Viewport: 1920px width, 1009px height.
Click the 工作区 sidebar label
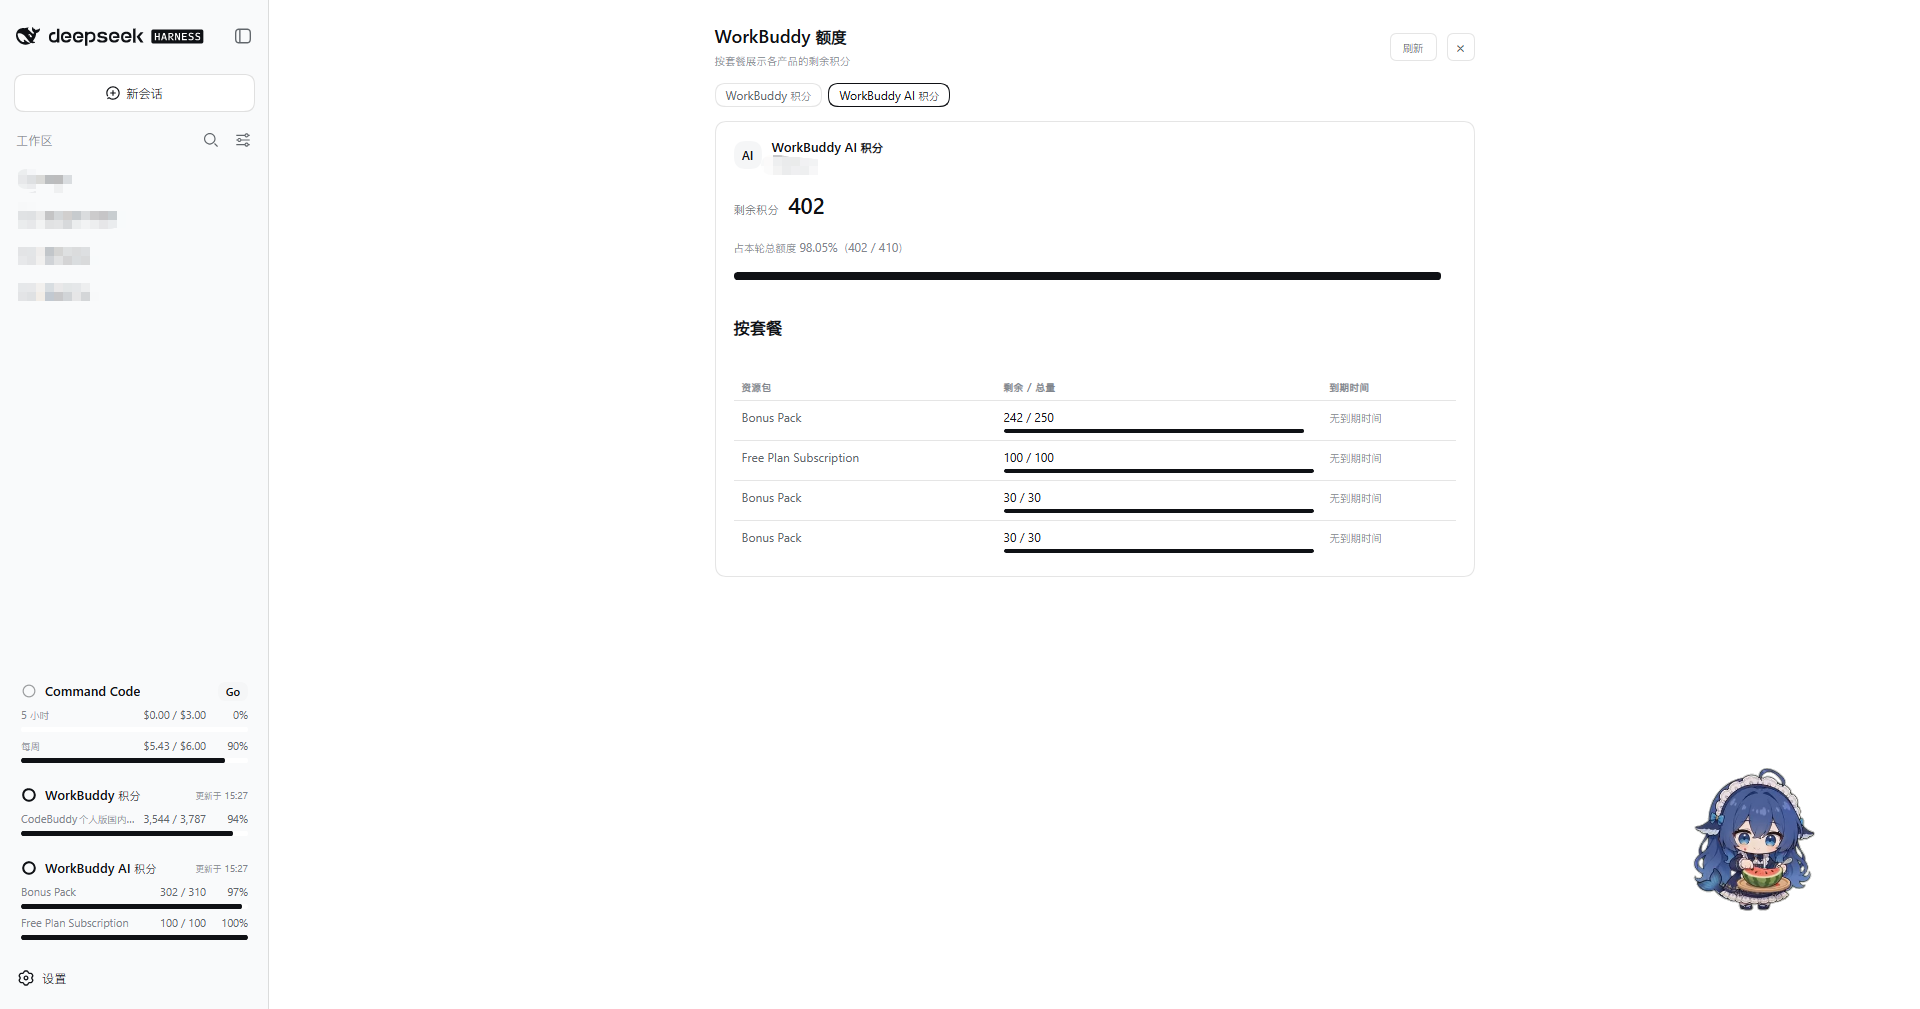(34, 141)
